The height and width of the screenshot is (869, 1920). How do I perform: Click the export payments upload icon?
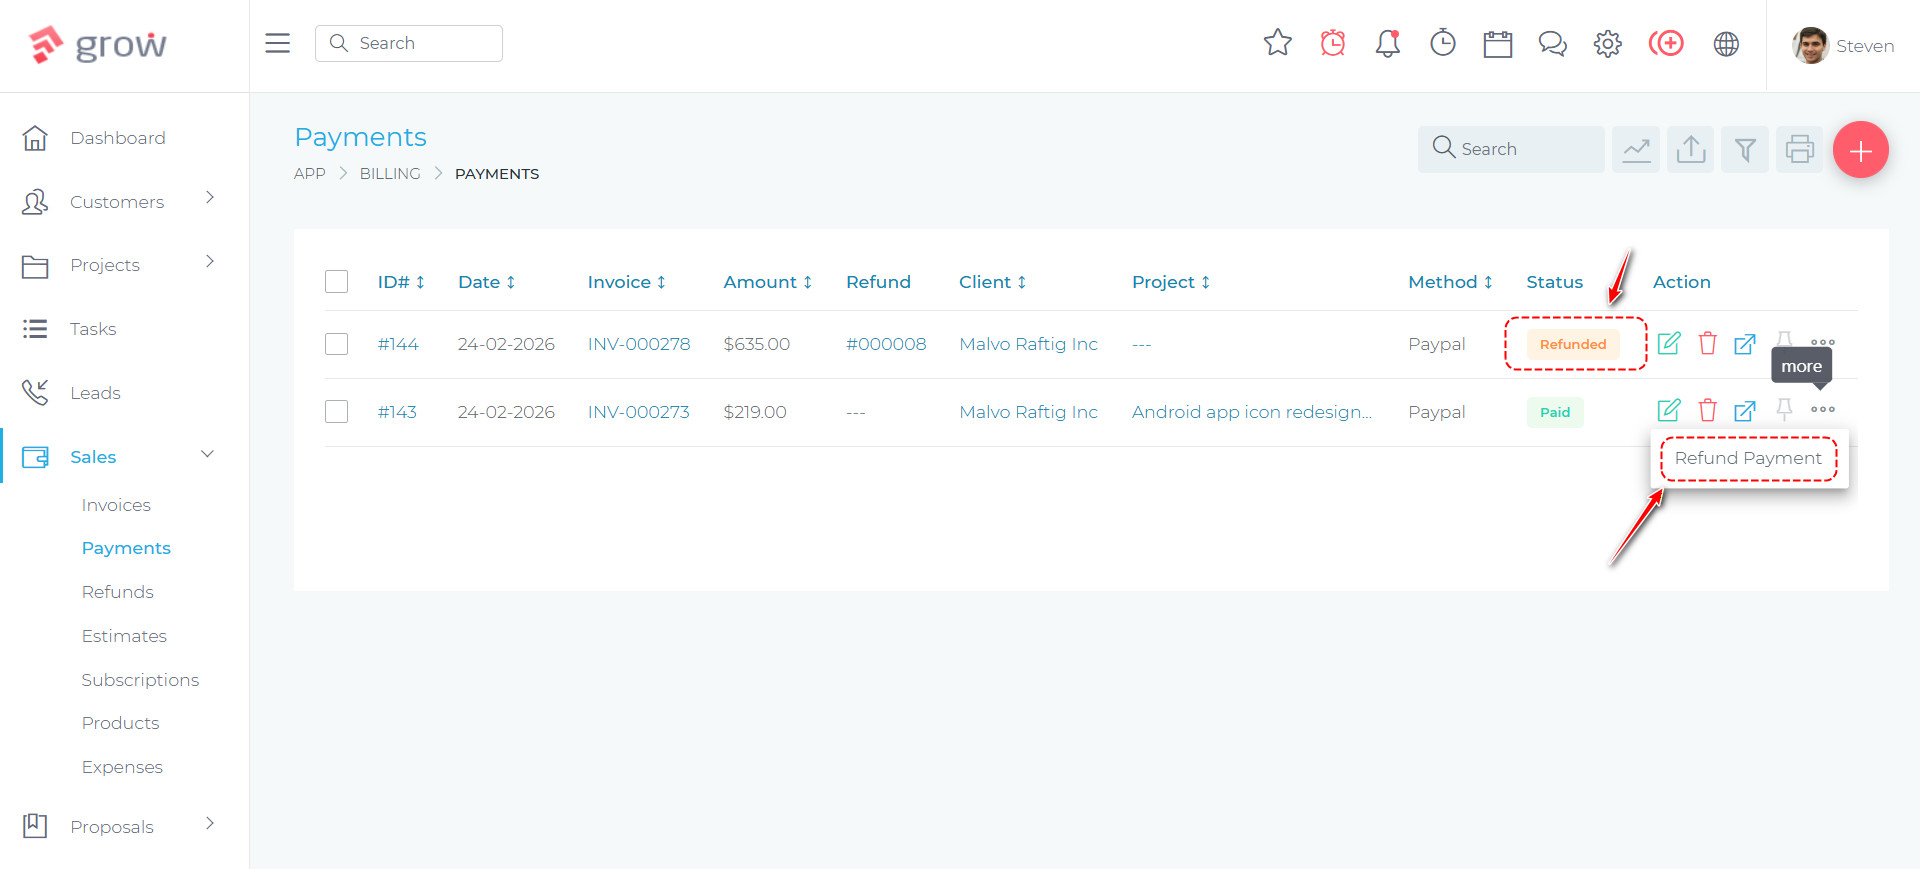tap(1690, 150)
